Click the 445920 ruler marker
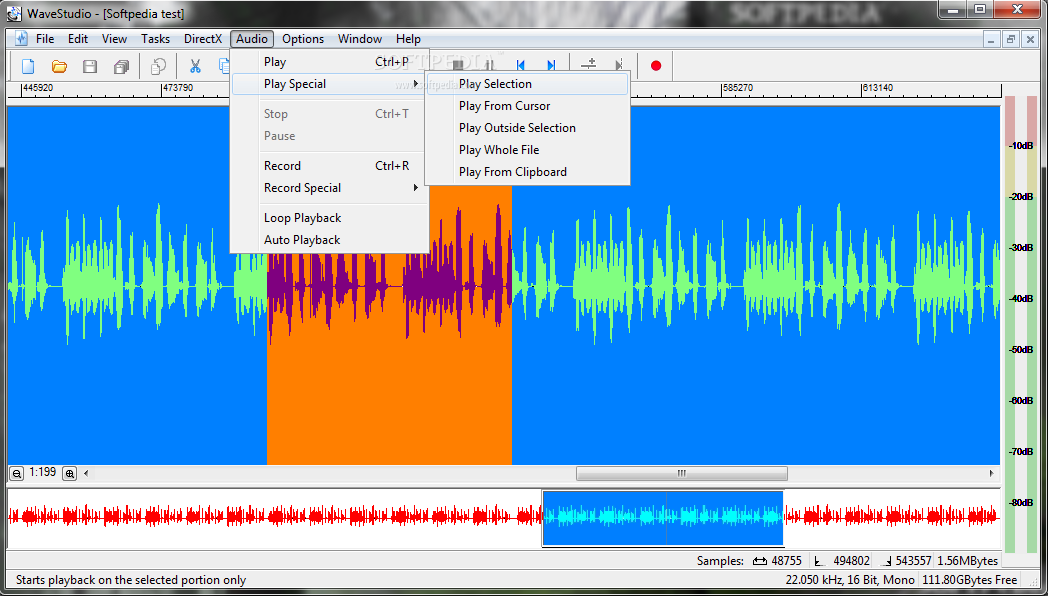 37,88
